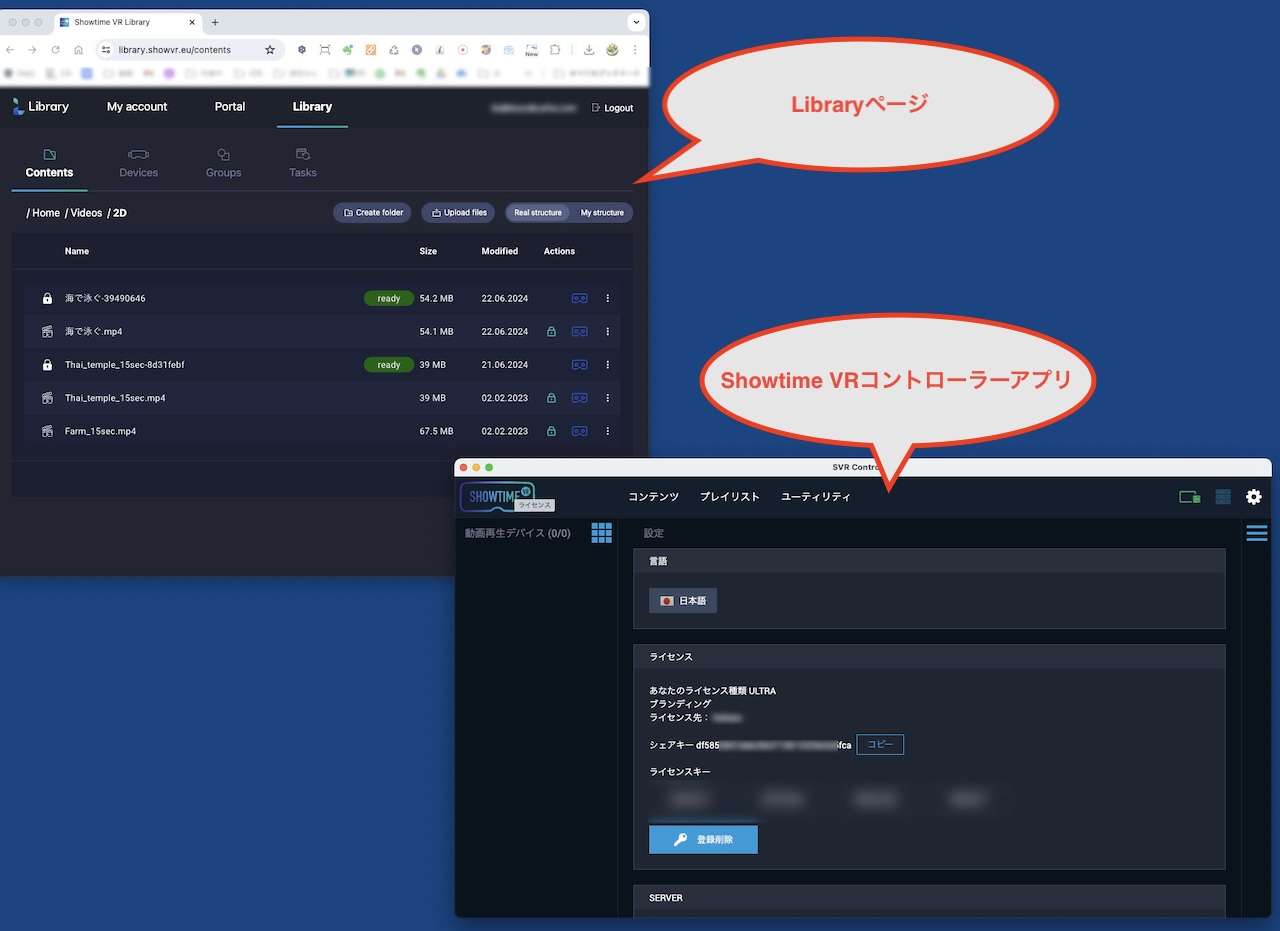This screenshot has width=1280, height=931.
Task: Click video file icon of Farm_15sec.mp4
Action: point(47,431)
